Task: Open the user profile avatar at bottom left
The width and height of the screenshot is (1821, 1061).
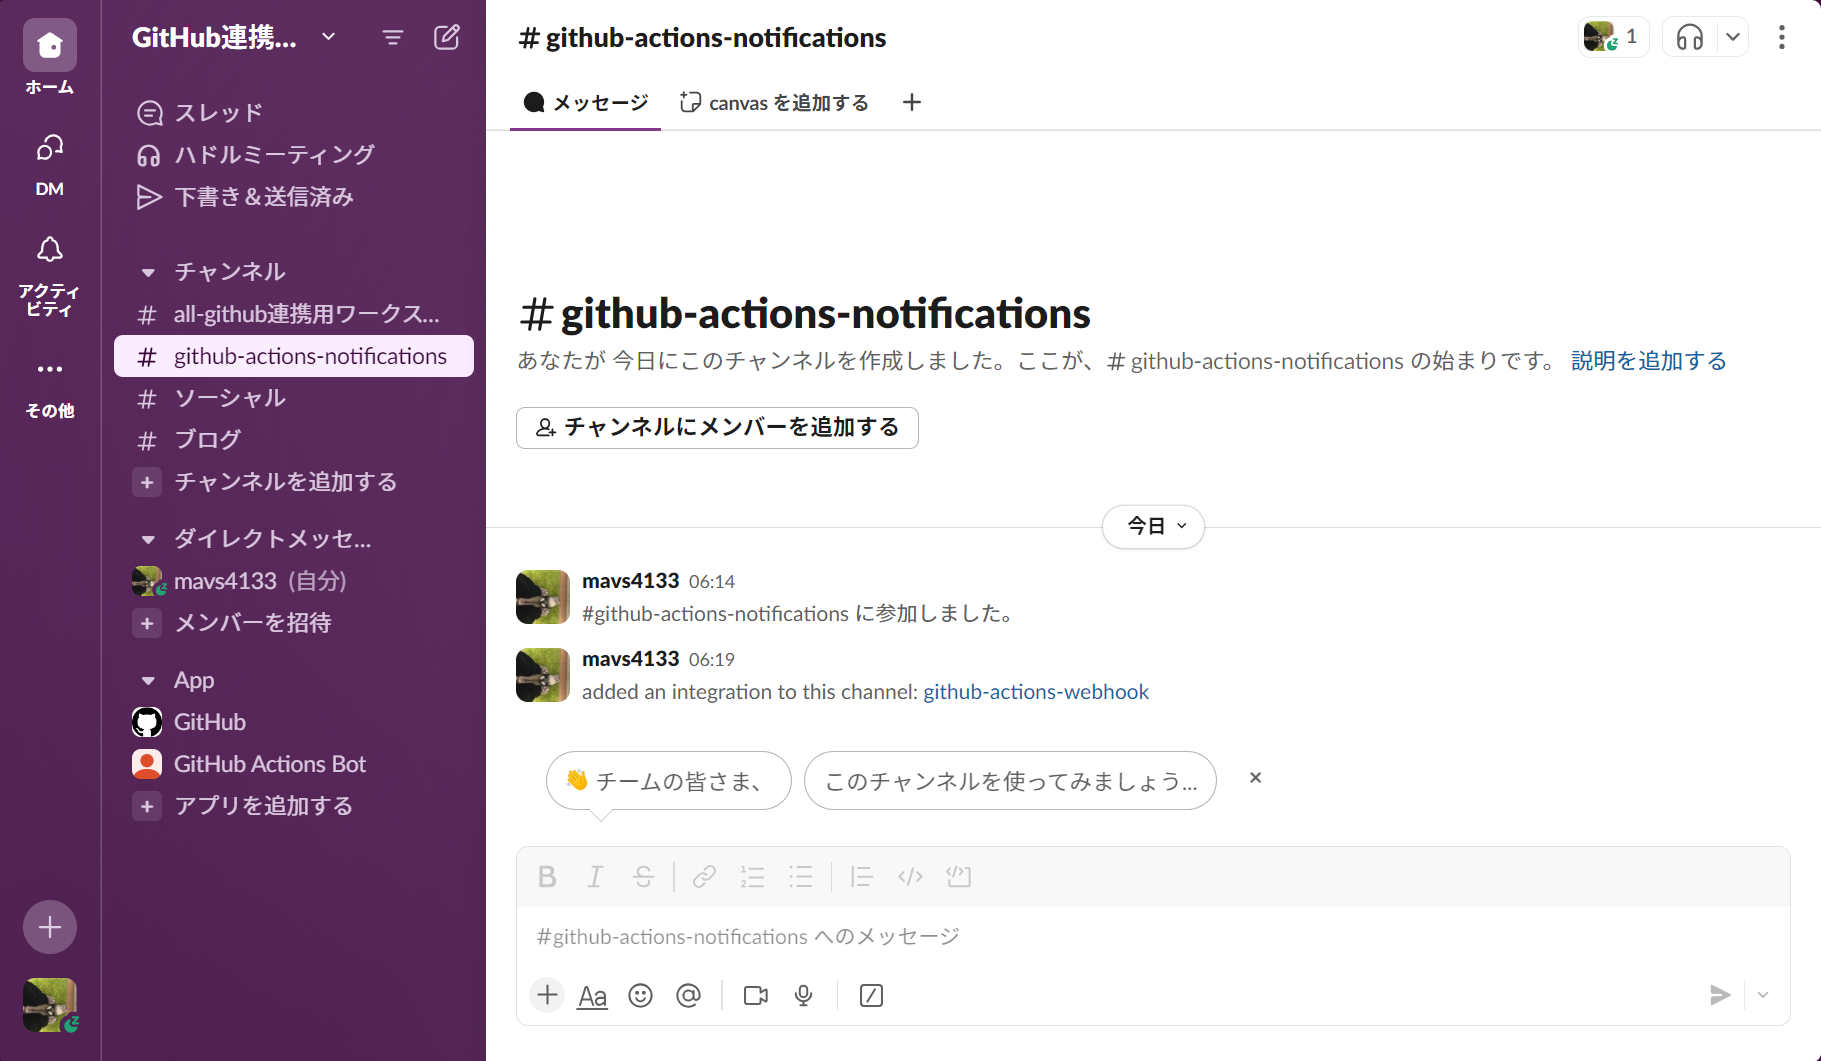Action: click(50, 1005)
